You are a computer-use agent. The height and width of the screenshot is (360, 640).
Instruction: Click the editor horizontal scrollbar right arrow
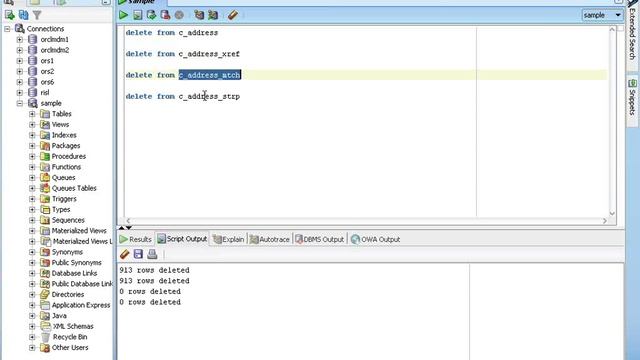[604, 221]
